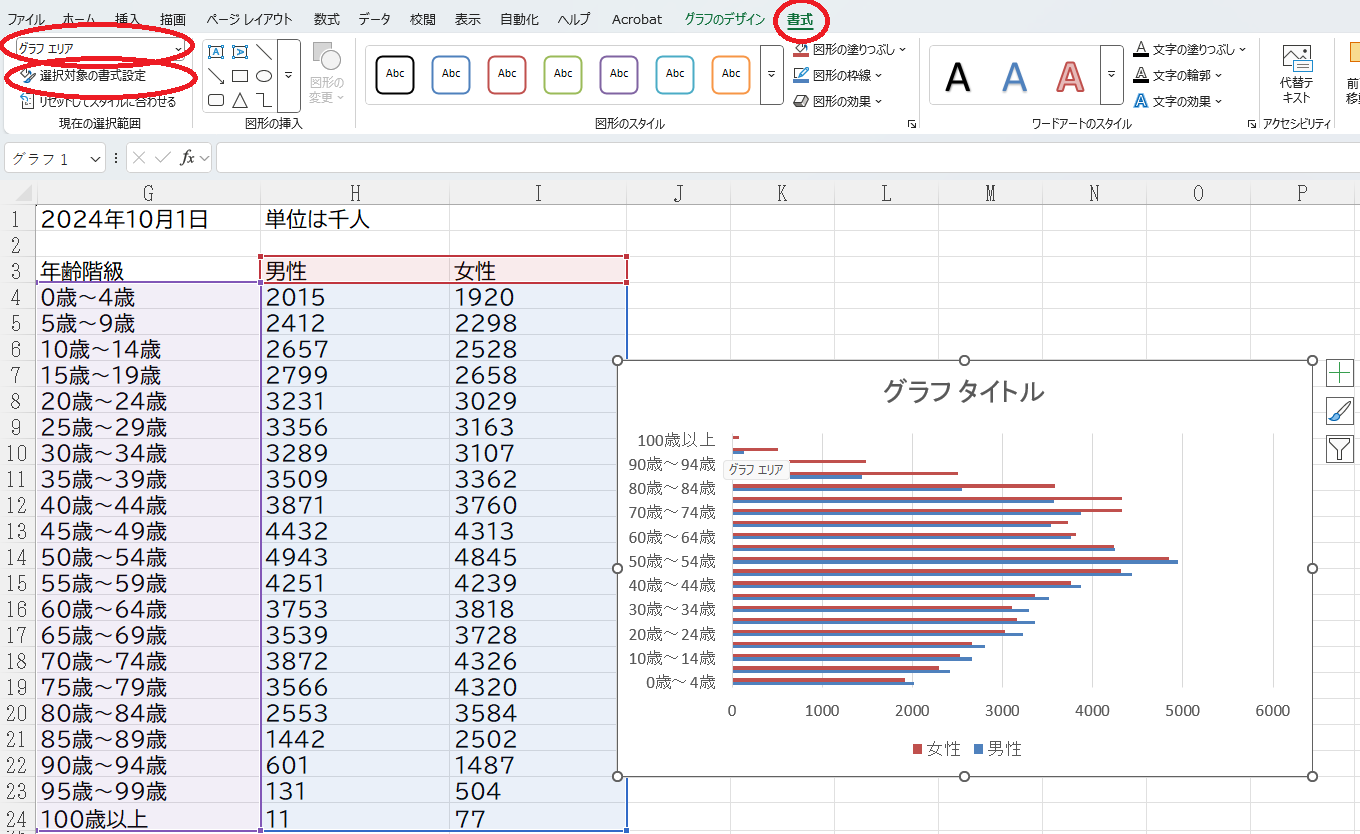
Task: Open the ファイル tab
Action: 26,19
